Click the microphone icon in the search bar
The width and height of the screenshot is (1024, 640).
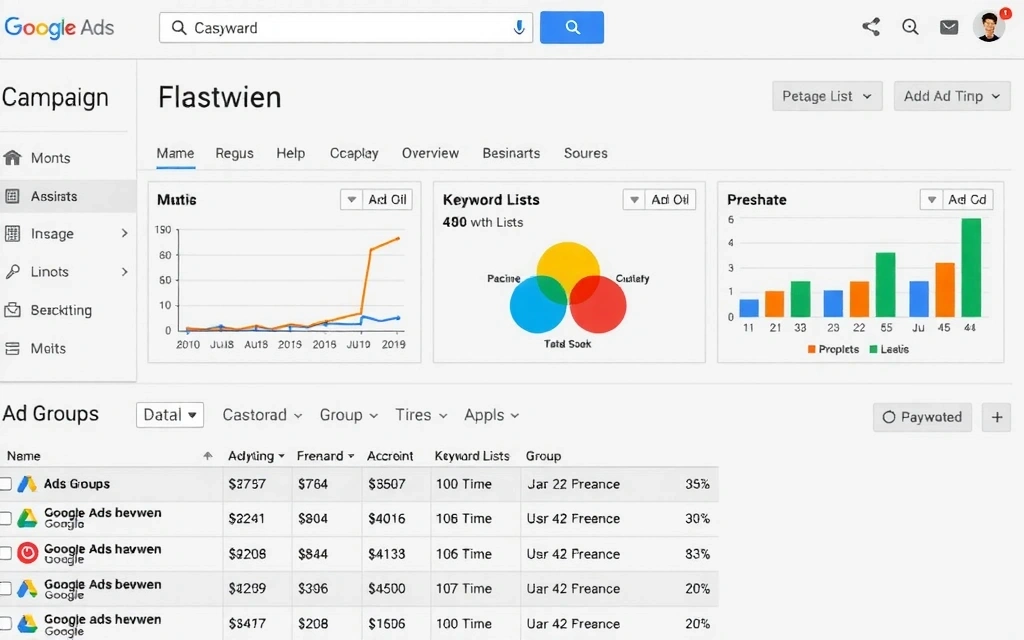(519, 27)
